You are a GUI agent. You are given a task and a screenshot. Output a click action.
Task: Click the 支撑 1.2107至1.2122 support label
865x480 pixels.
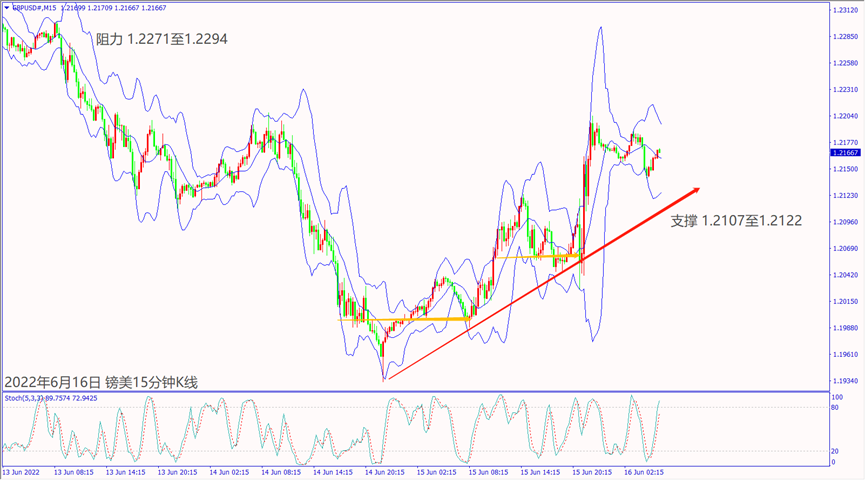point(735,218)
